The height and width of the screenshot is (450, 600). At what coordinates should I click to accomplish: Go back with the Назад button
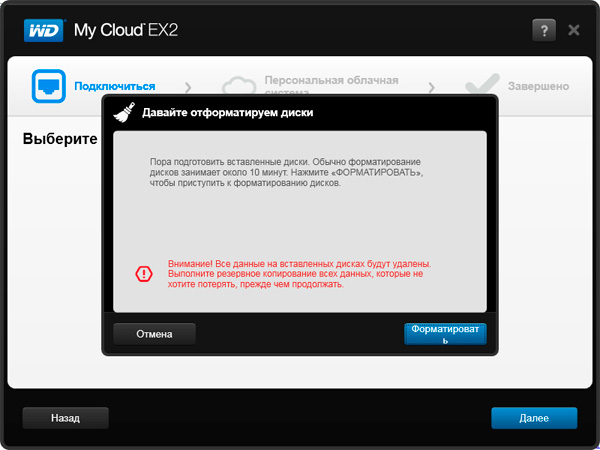65,417
